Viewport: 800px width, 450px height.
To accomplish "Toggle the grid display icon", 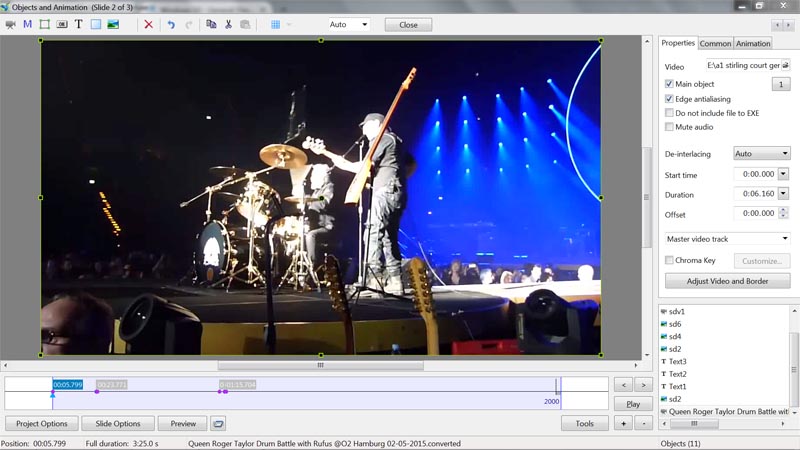I will pyautogui.click(x=276, y=24).
